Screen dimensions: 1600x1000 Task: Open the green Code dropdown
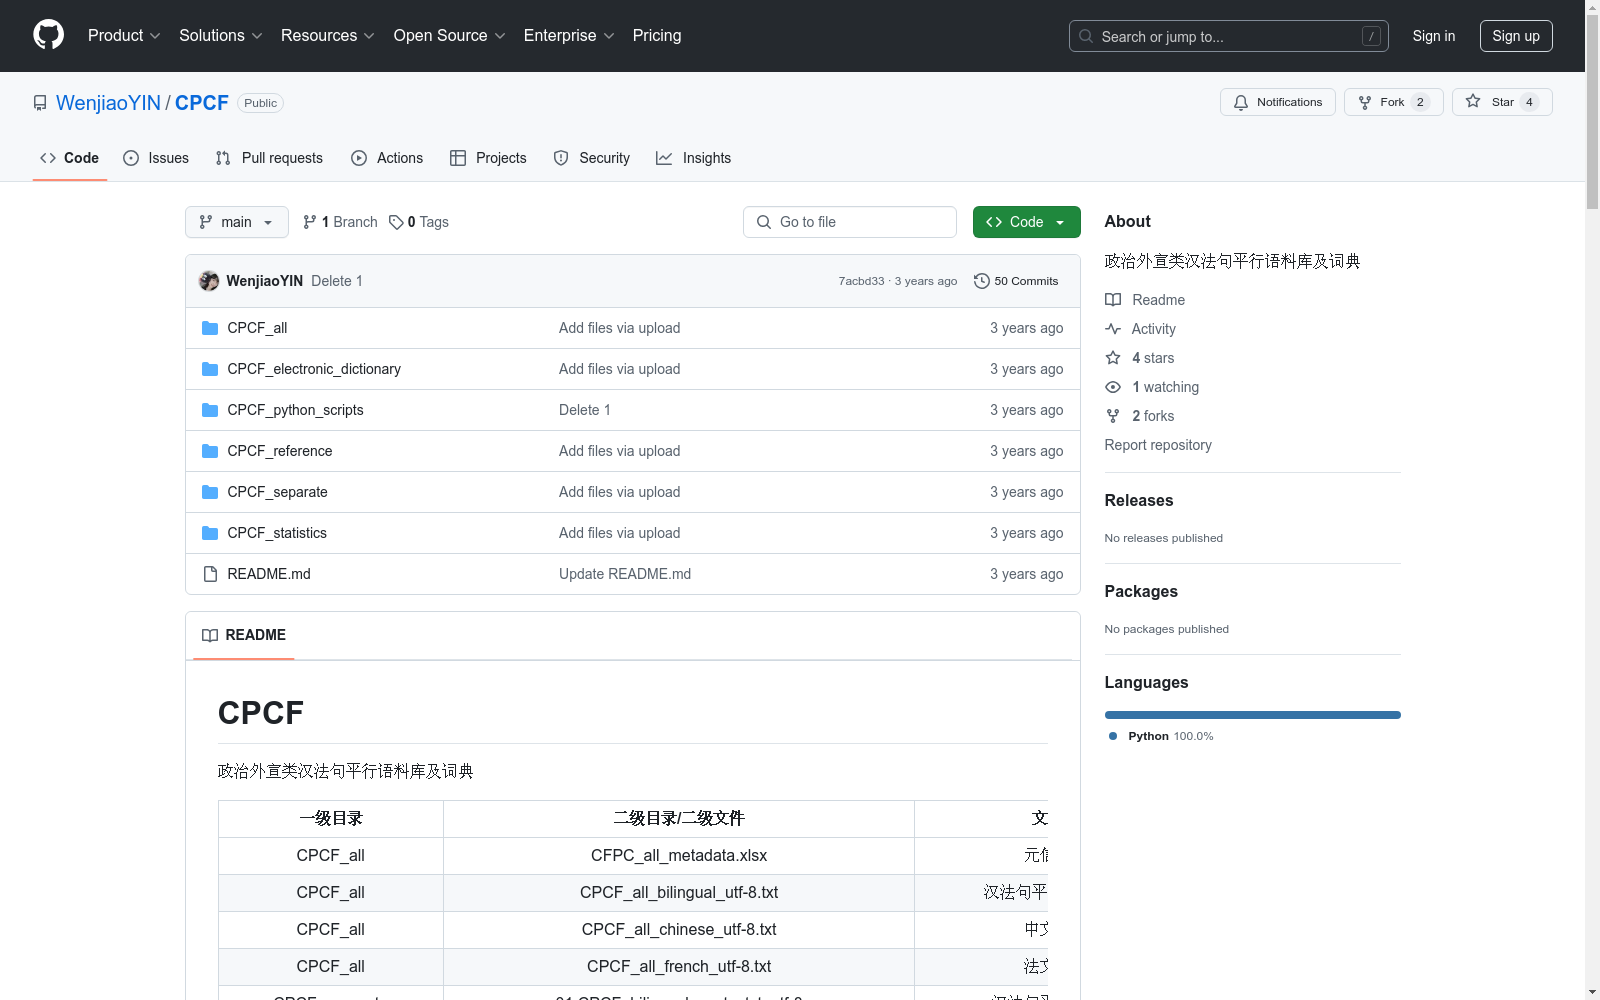[1026, 222]
